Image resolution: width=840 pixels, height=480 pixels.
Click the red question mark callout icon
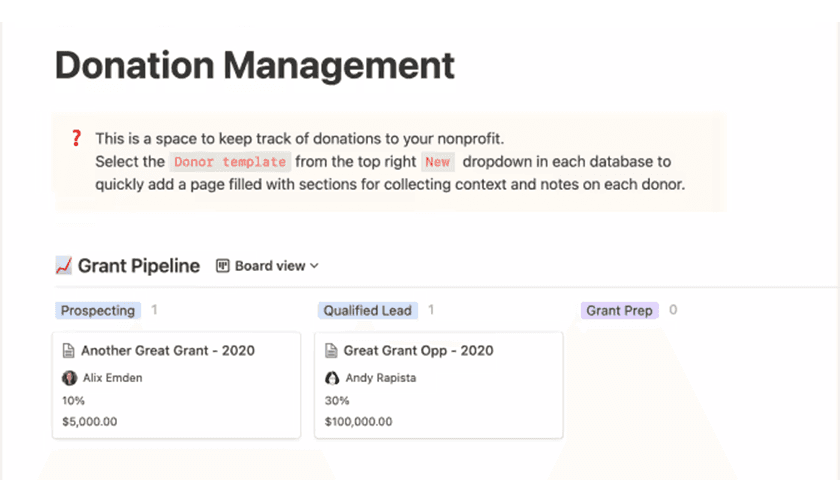[76, 138]
